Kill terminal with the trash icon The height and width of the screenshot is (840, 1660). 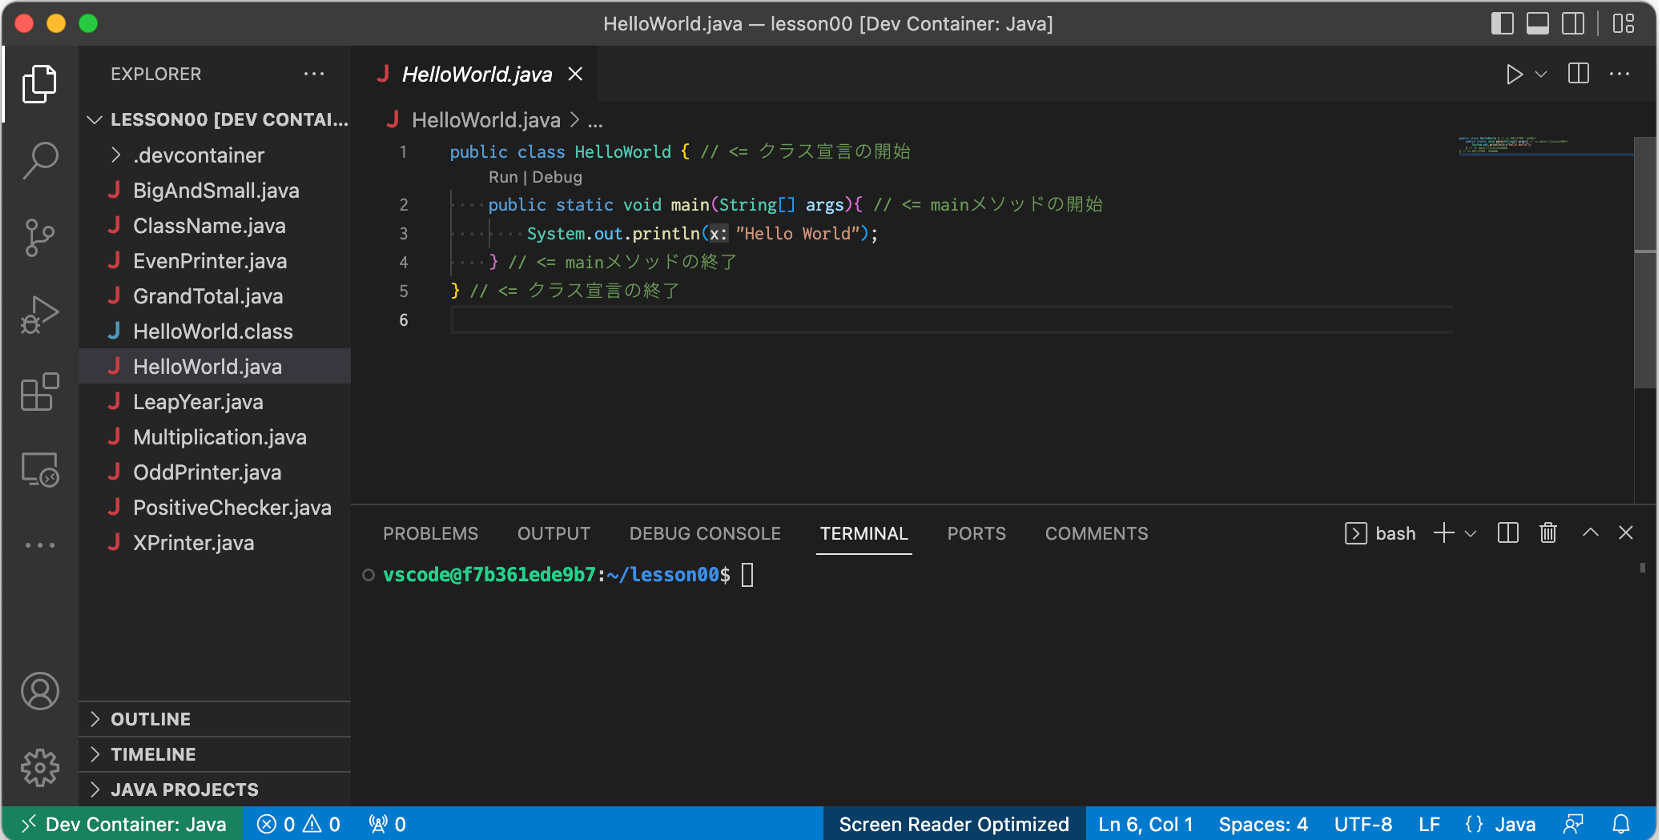[x=1548, y=533]
